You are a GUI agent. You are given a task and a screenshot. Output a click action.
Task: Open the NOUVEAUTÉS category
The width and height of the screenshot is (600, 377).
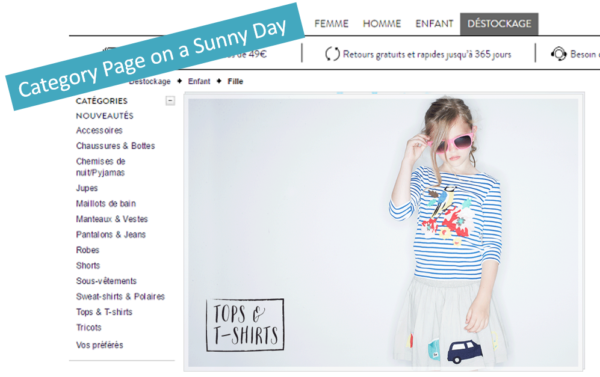[104, 116]
